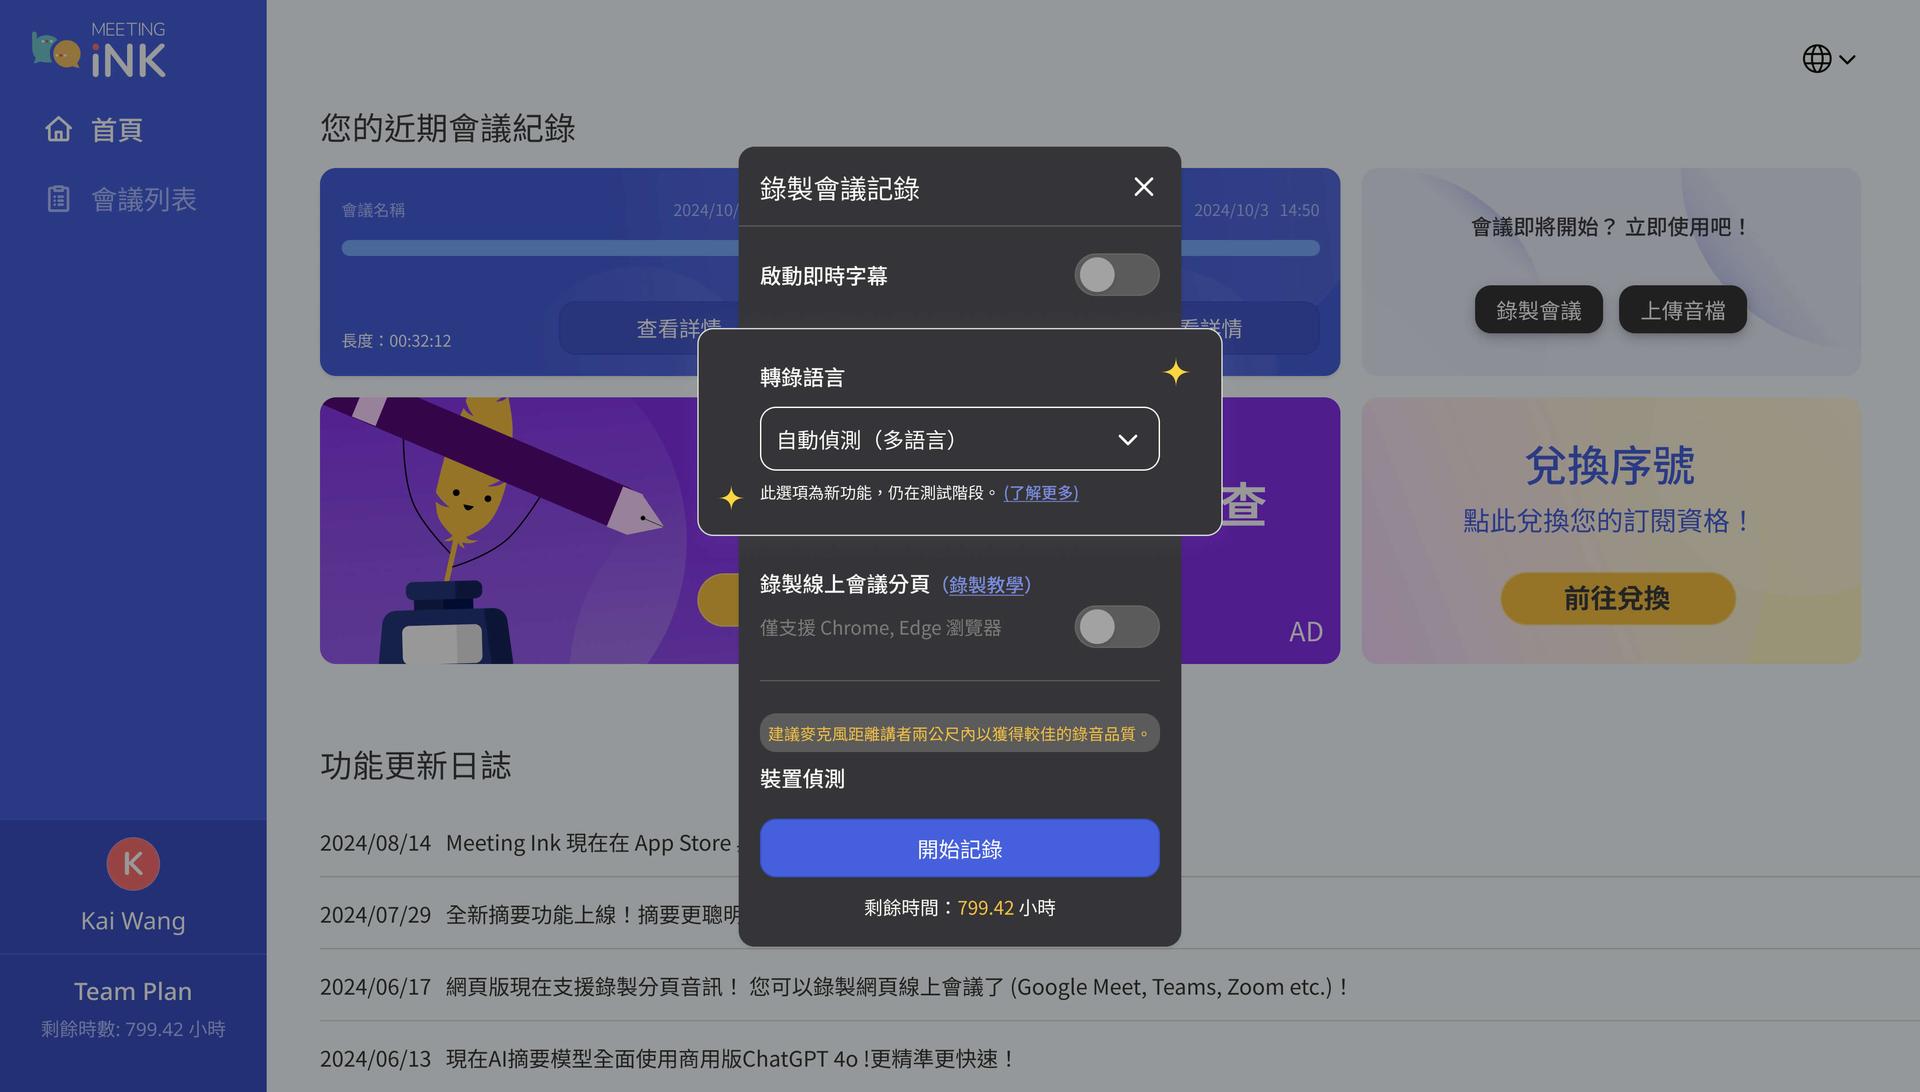This screenshot has width=1920, height=1092.
Task: Click the K user avatar
Action: (x=133, y=864)
